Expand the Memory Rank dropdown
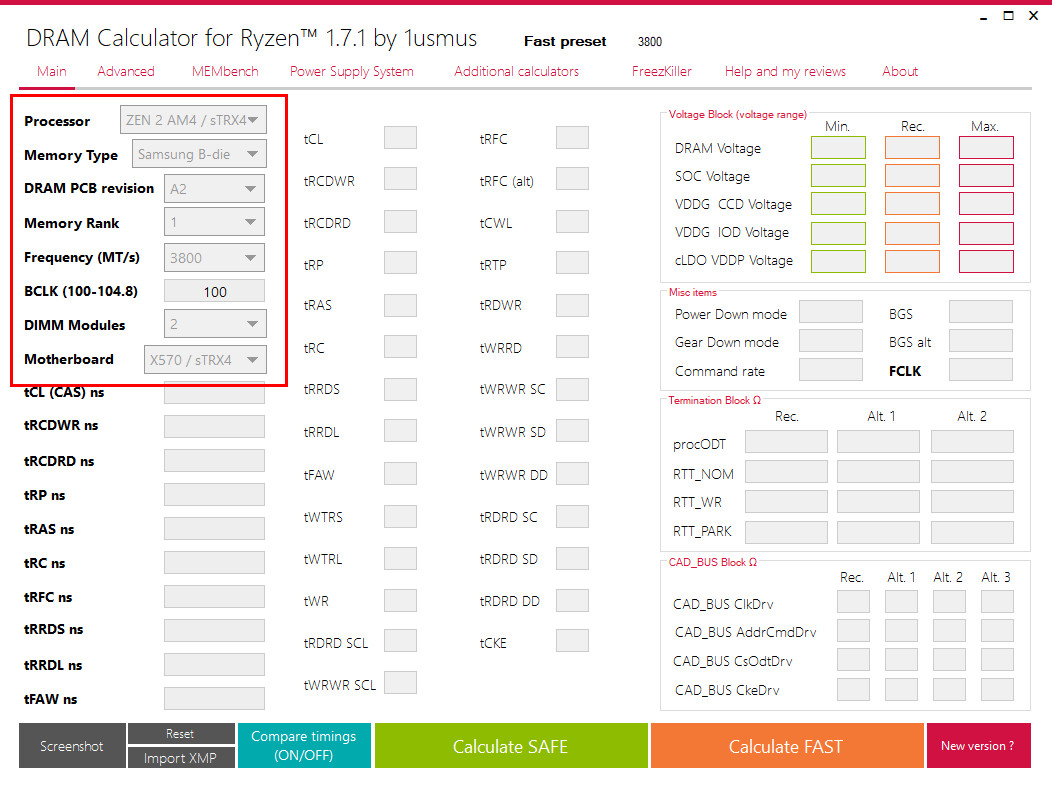Image resolution: width=1052 pixels, height=790 pixels. pyautogui.click(x=214, y=222)
